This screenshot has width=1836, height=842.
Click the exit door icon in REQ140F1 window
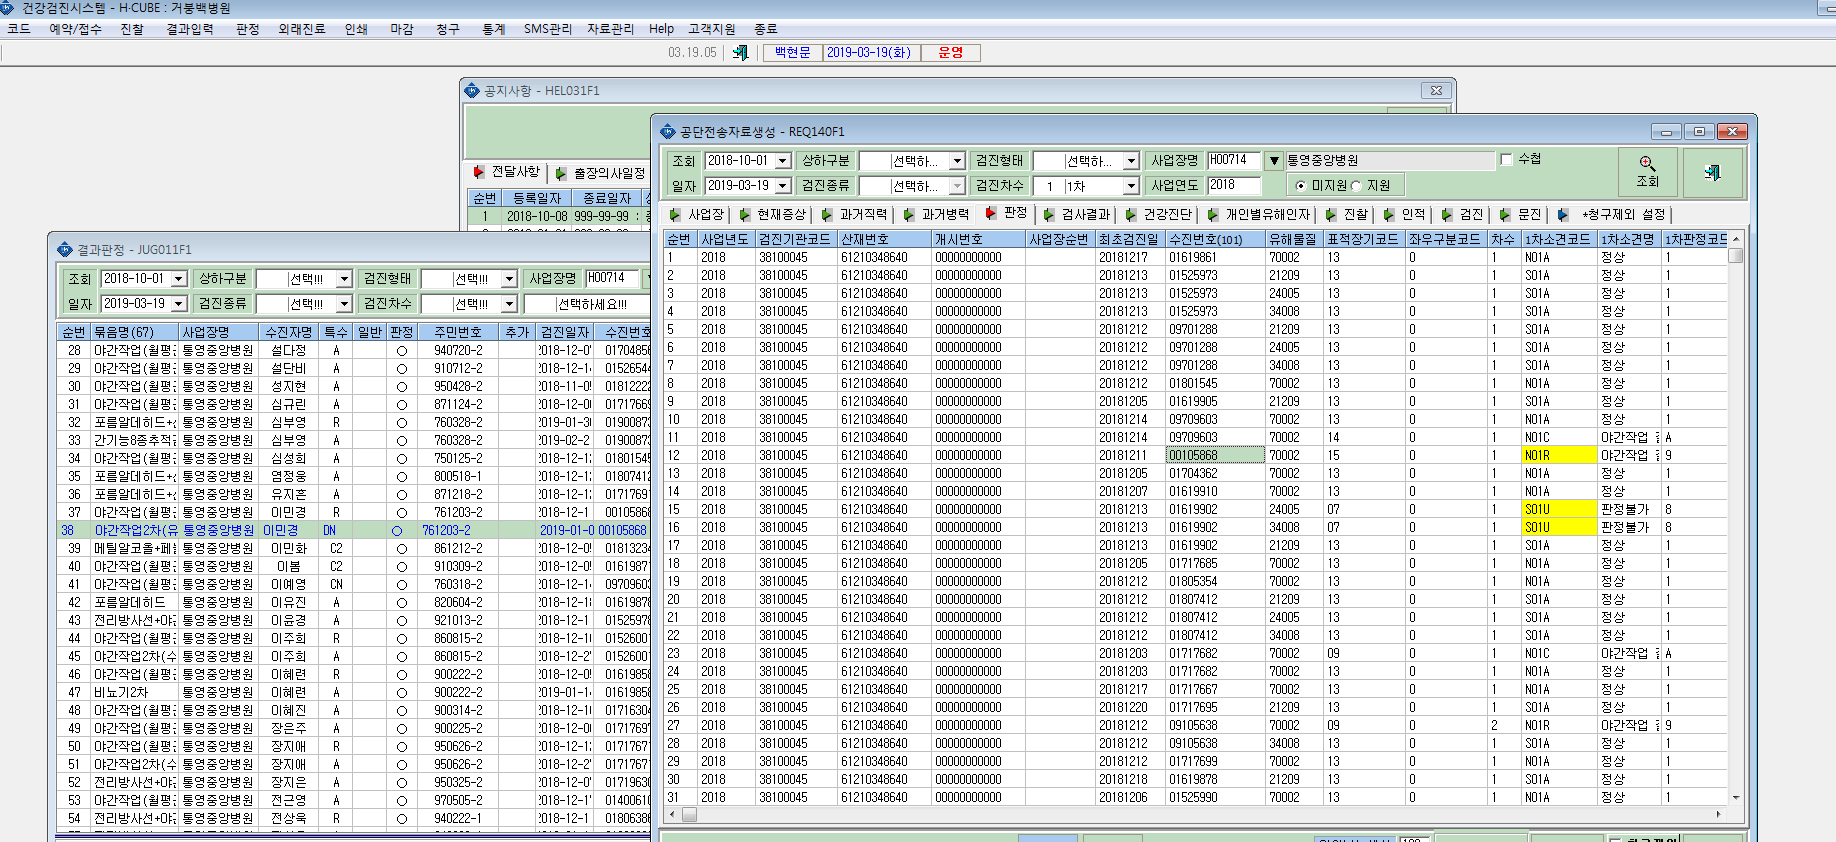pos(1713,172)
